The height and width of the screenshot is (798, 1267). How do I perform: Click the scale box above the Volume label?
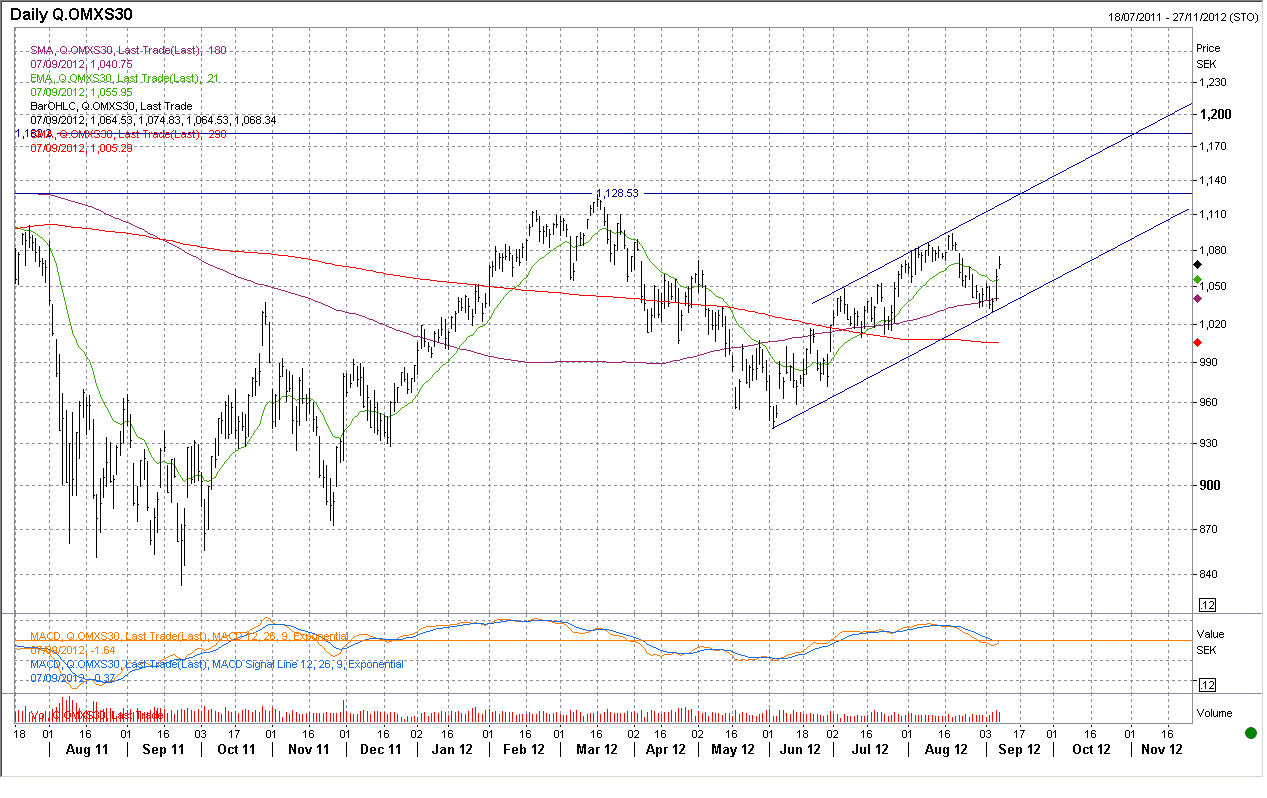[x=1207, y=685]
